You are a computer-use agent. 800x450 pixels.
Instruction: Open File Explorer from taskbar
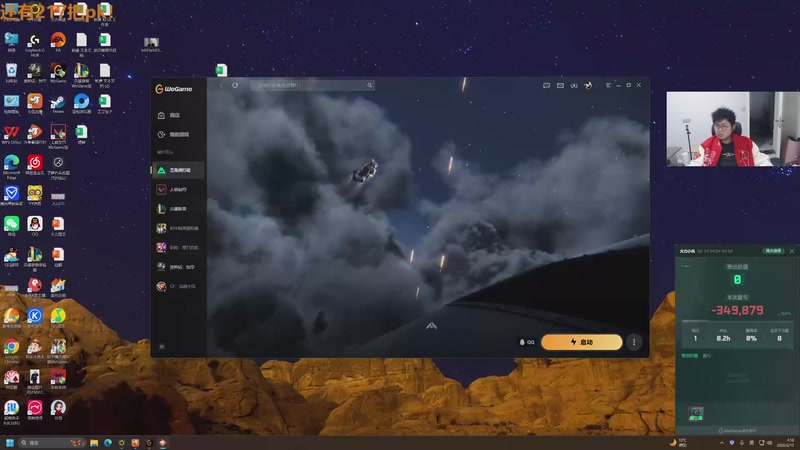click(x=94, y=443)
